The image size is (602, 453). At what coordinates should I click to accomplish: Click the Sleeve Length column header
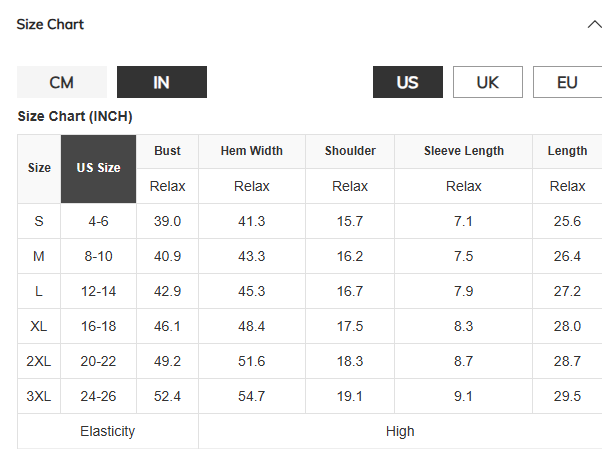coord(463,151)
